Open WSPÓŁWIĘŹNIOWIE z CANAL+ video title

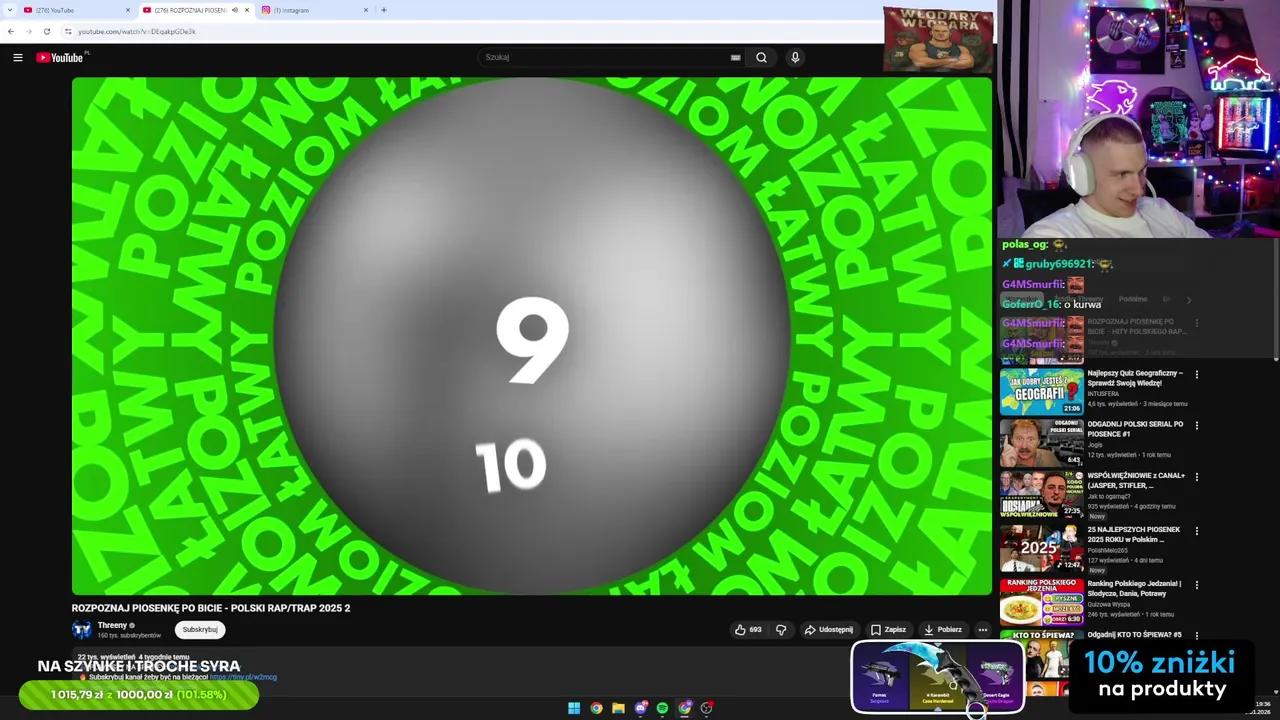point(1136,480)
